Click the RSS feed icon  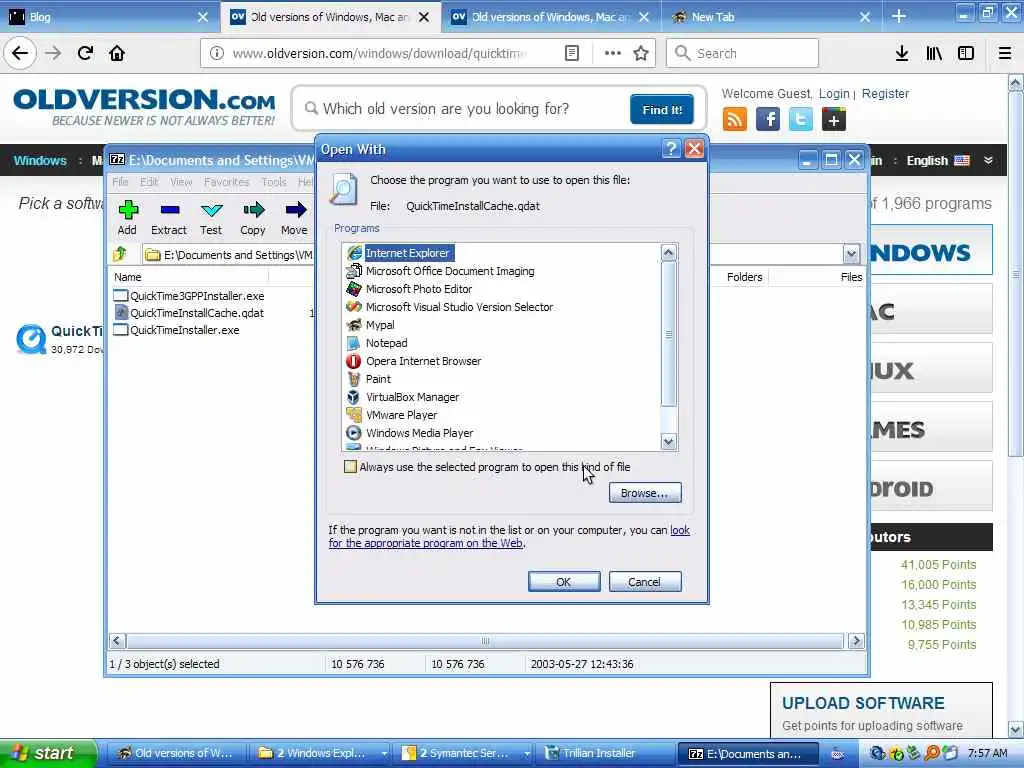click(735, 120)
